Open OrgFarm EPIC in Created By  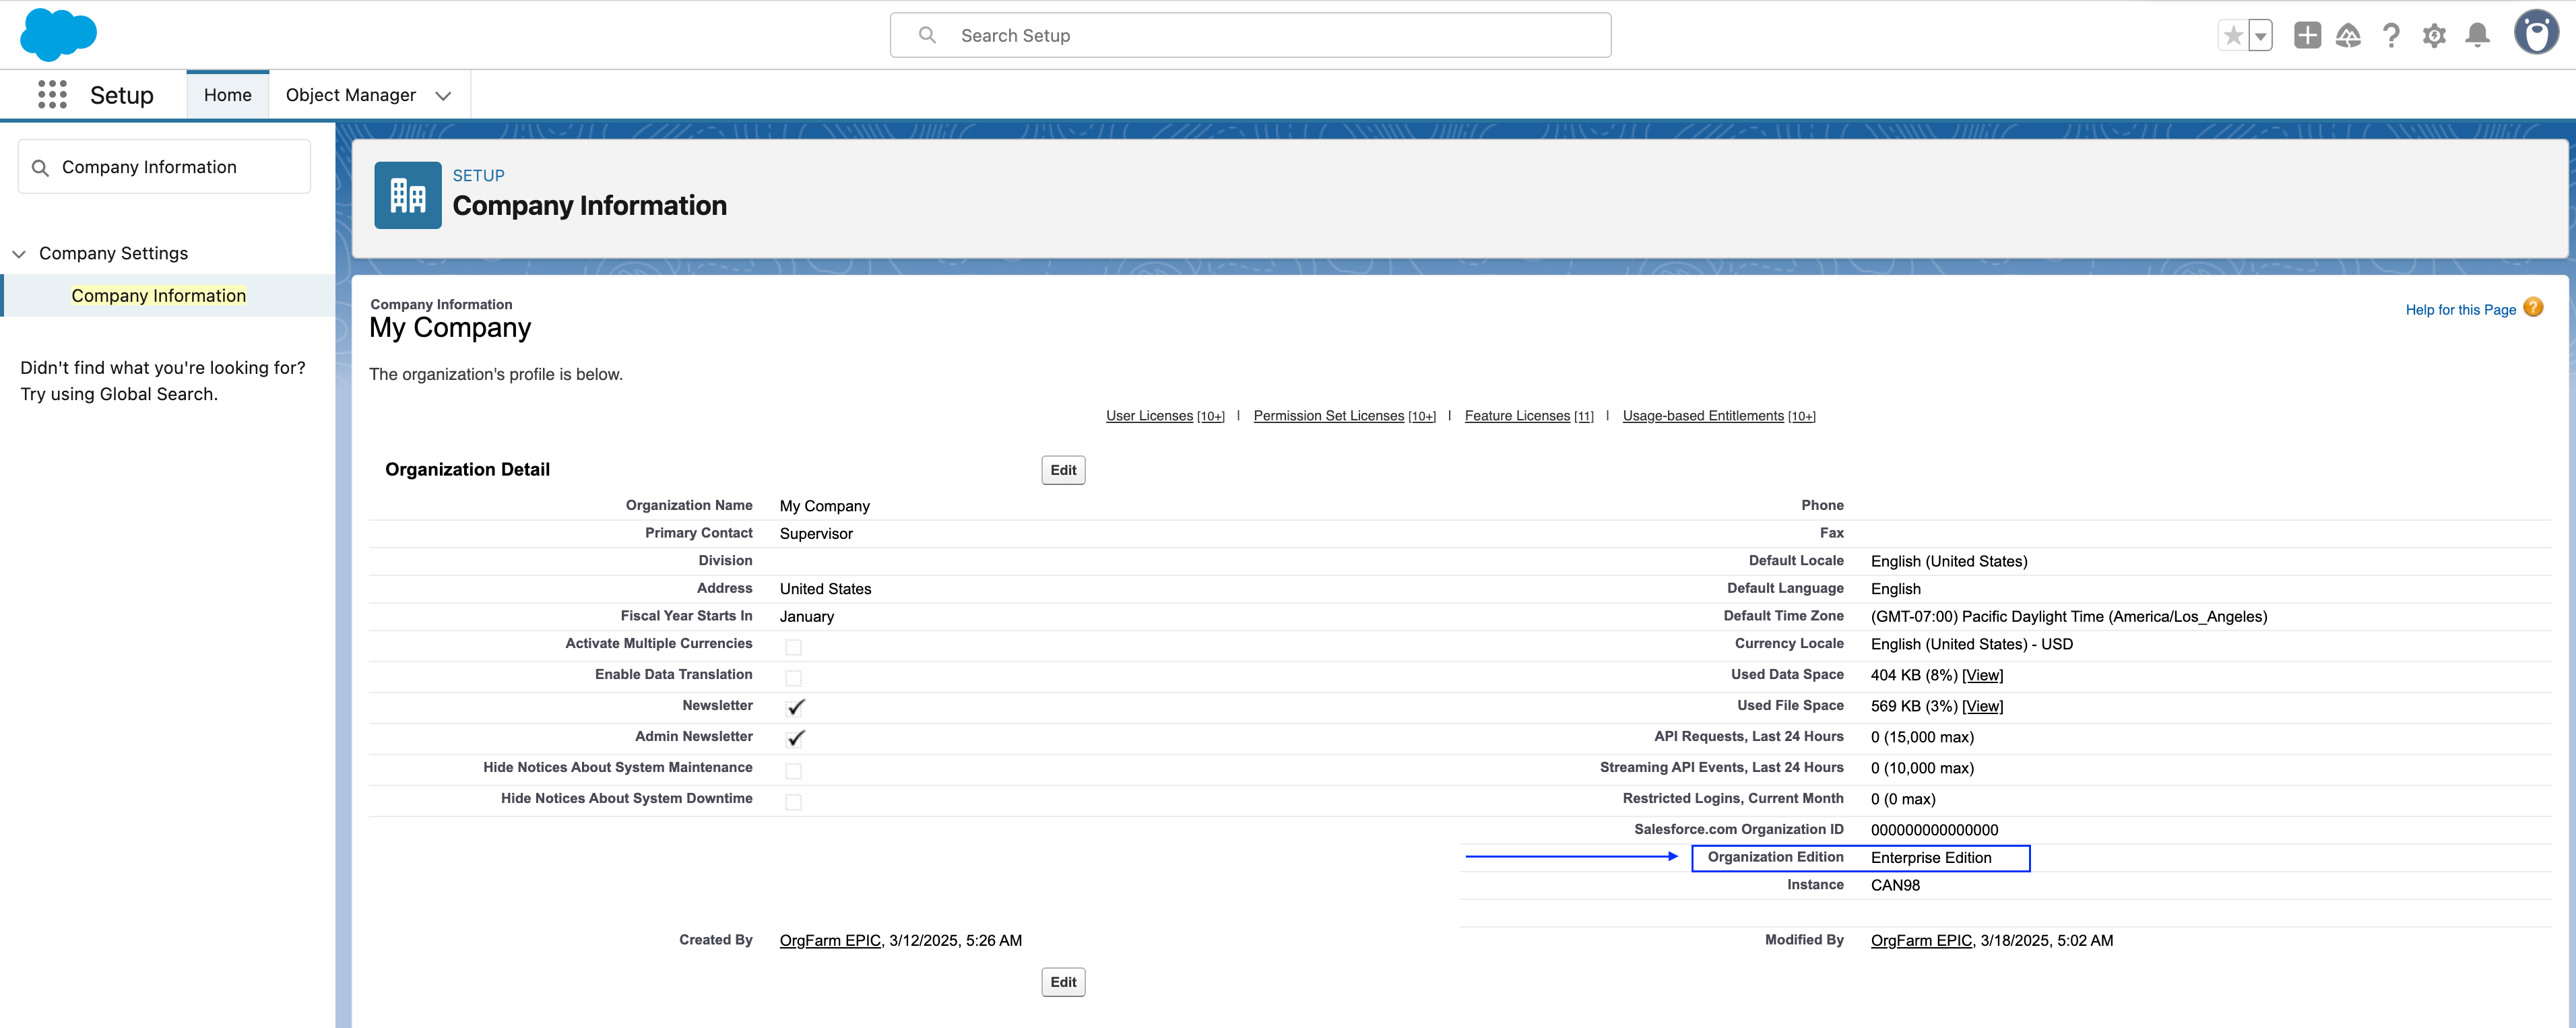point(830,941)
